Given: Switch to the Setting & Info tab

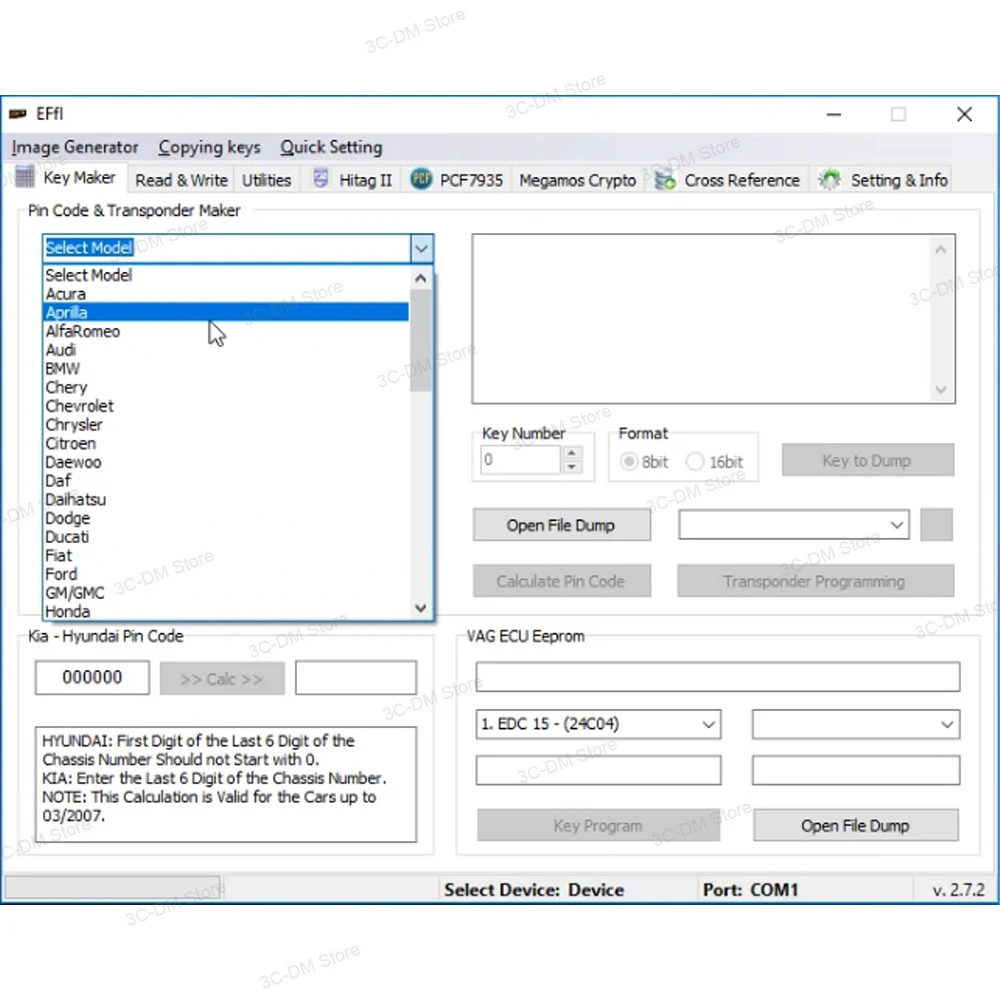Looking at the screenshot, I should click(x=883, y=180).
